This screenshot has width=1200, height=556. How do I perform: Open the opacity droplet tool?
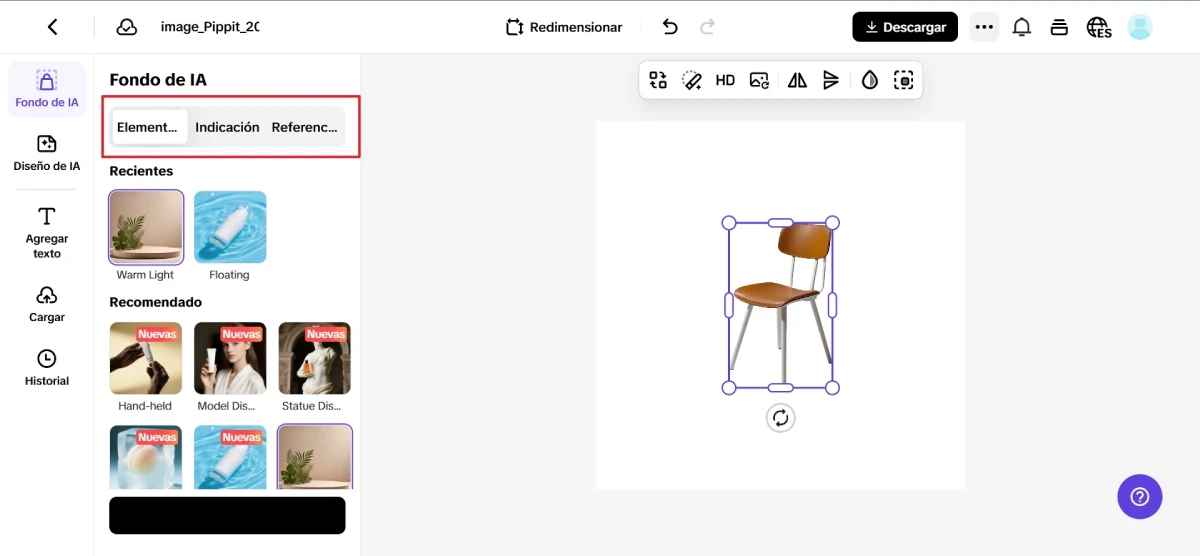[869, 81]
